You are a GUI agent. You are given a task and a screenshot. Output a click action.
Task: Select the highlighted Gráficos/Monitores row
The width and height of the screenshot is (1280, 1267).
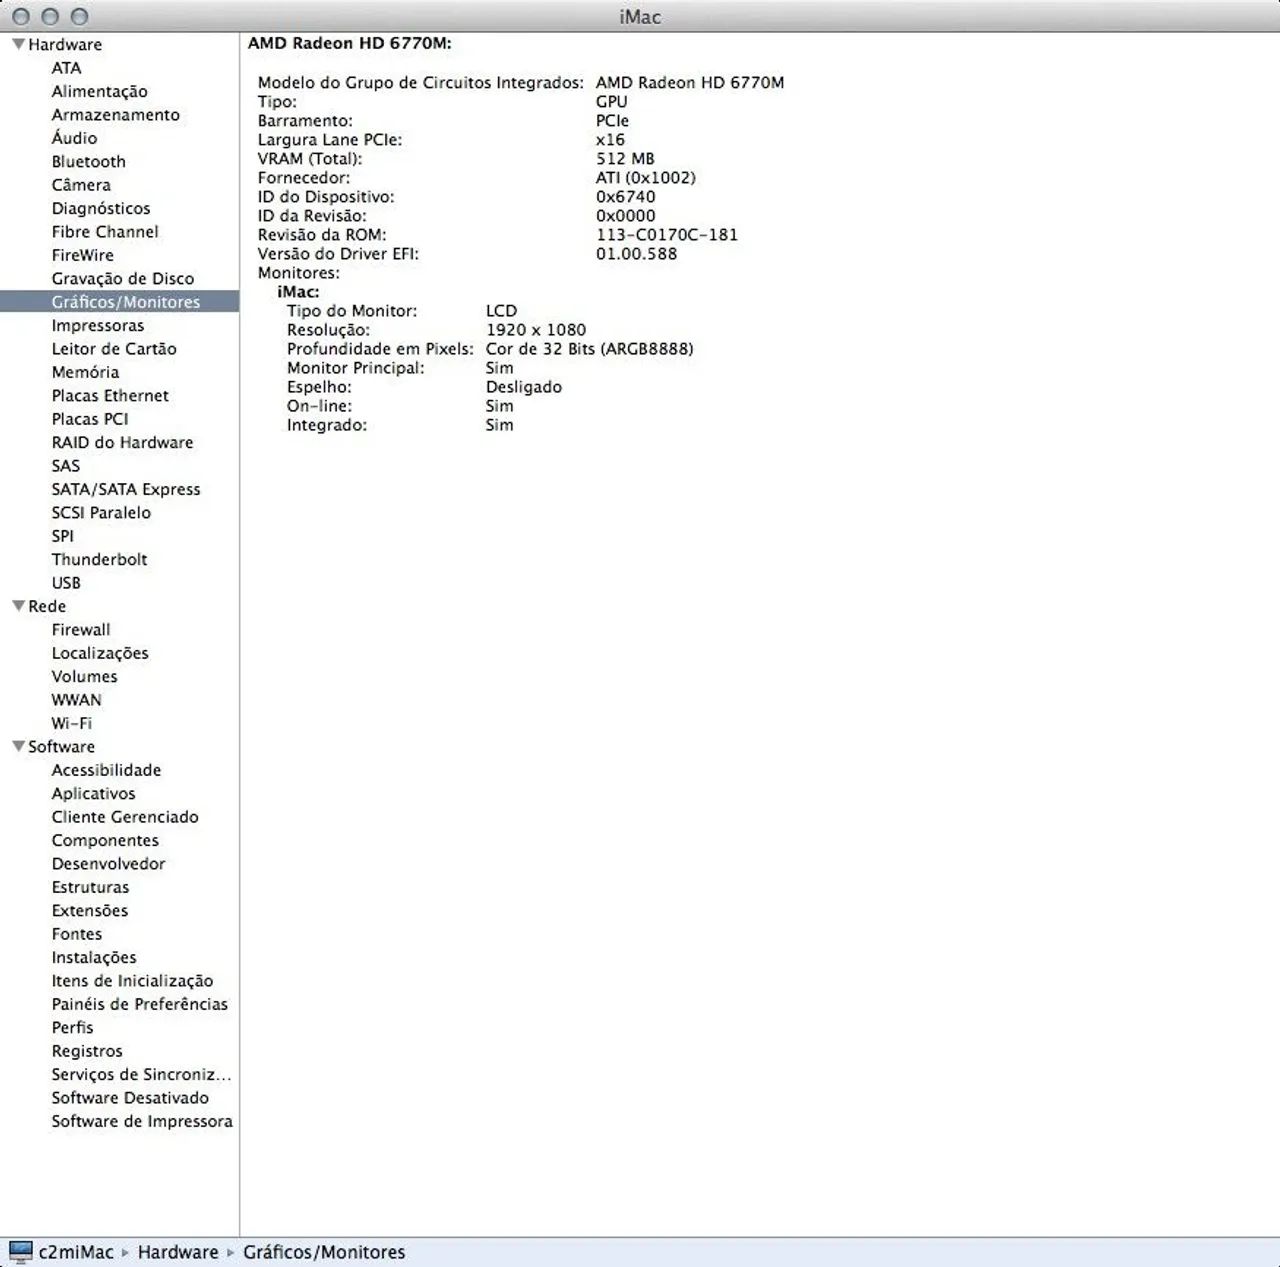pyautogui.click(x=119, y=302)
